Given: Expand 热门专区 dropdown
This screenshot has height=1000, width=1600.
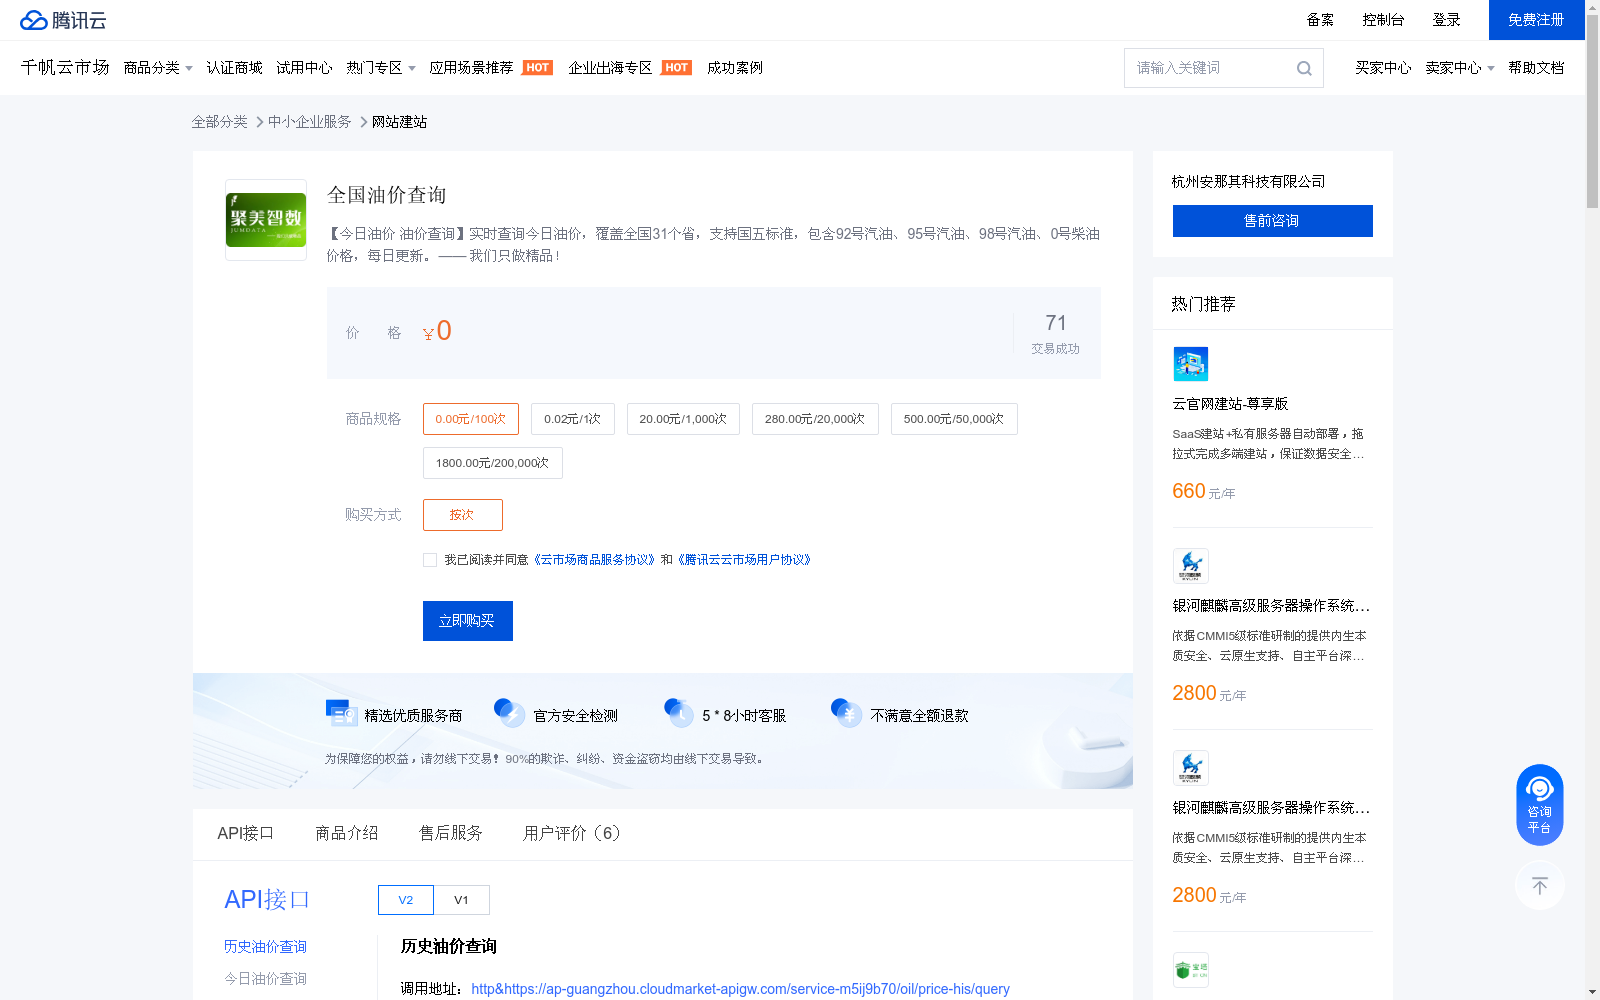Looking at the screenshot, I should coord(381,68).
